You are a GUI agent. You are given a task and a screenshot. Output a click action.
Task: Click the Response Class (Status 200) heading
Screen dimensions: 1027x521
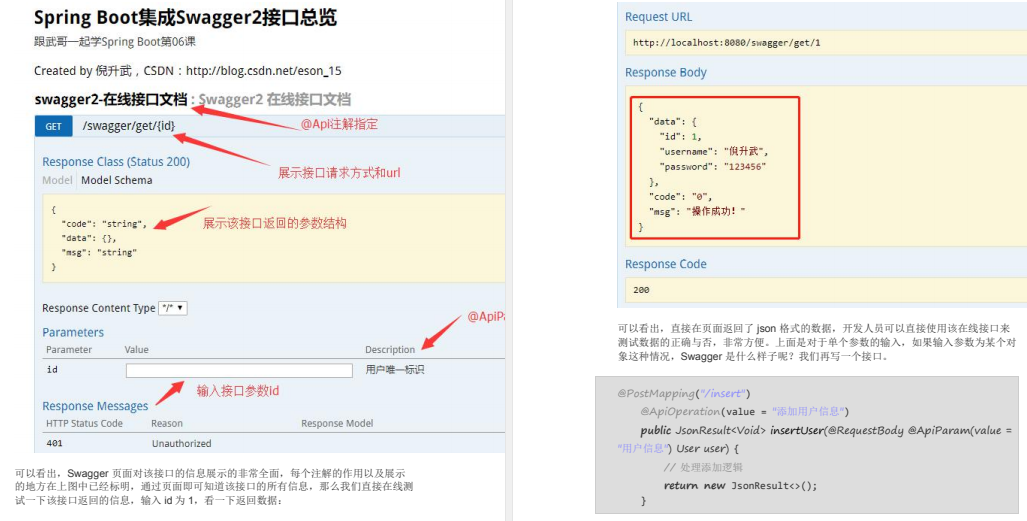[x=116, y=162]
